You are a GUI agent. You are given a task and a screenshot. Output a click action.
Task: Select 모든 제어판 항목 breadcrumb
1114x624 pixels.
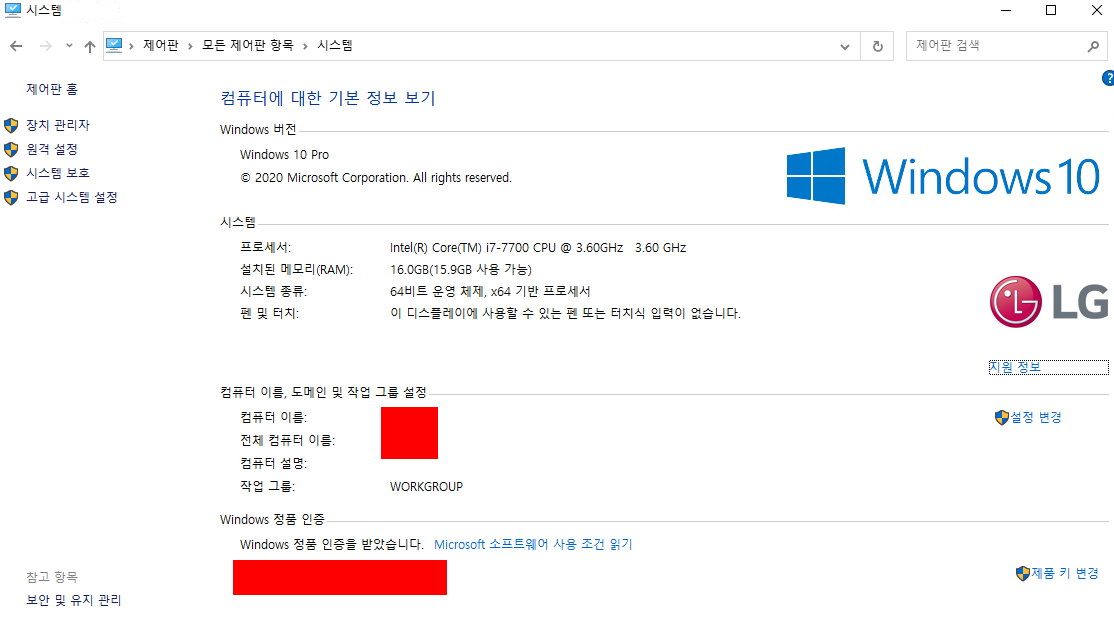point(247,45)
